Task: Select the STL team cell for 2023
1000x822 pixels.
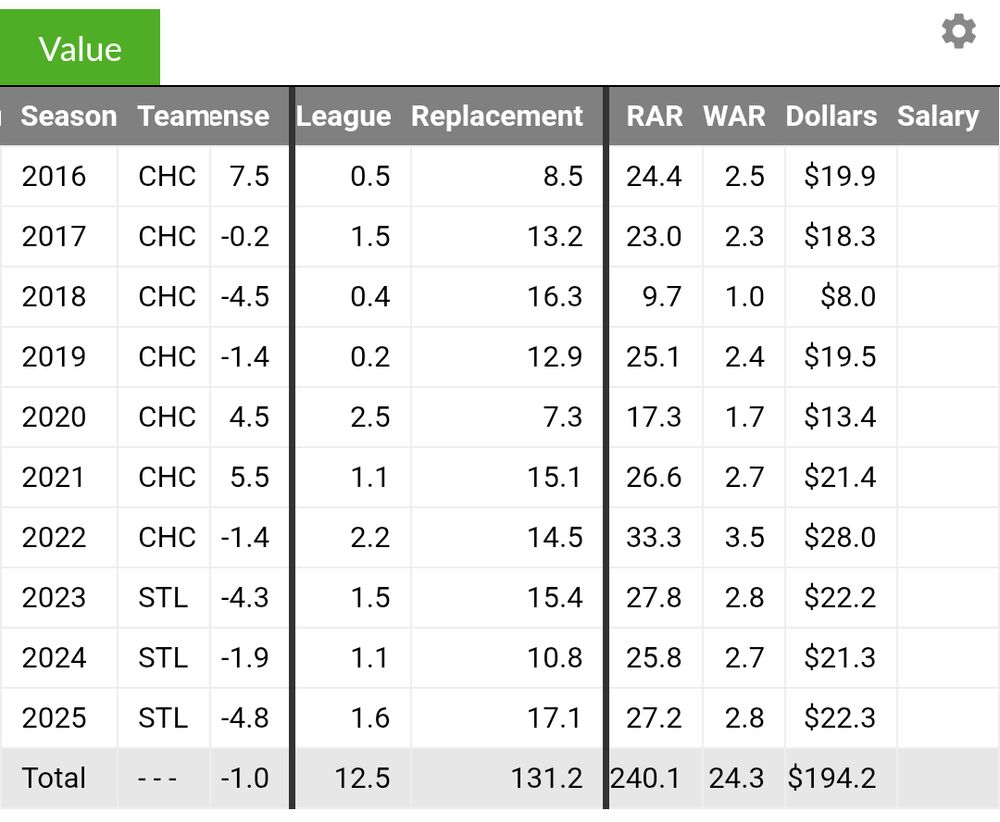Action: pos(163,598)
